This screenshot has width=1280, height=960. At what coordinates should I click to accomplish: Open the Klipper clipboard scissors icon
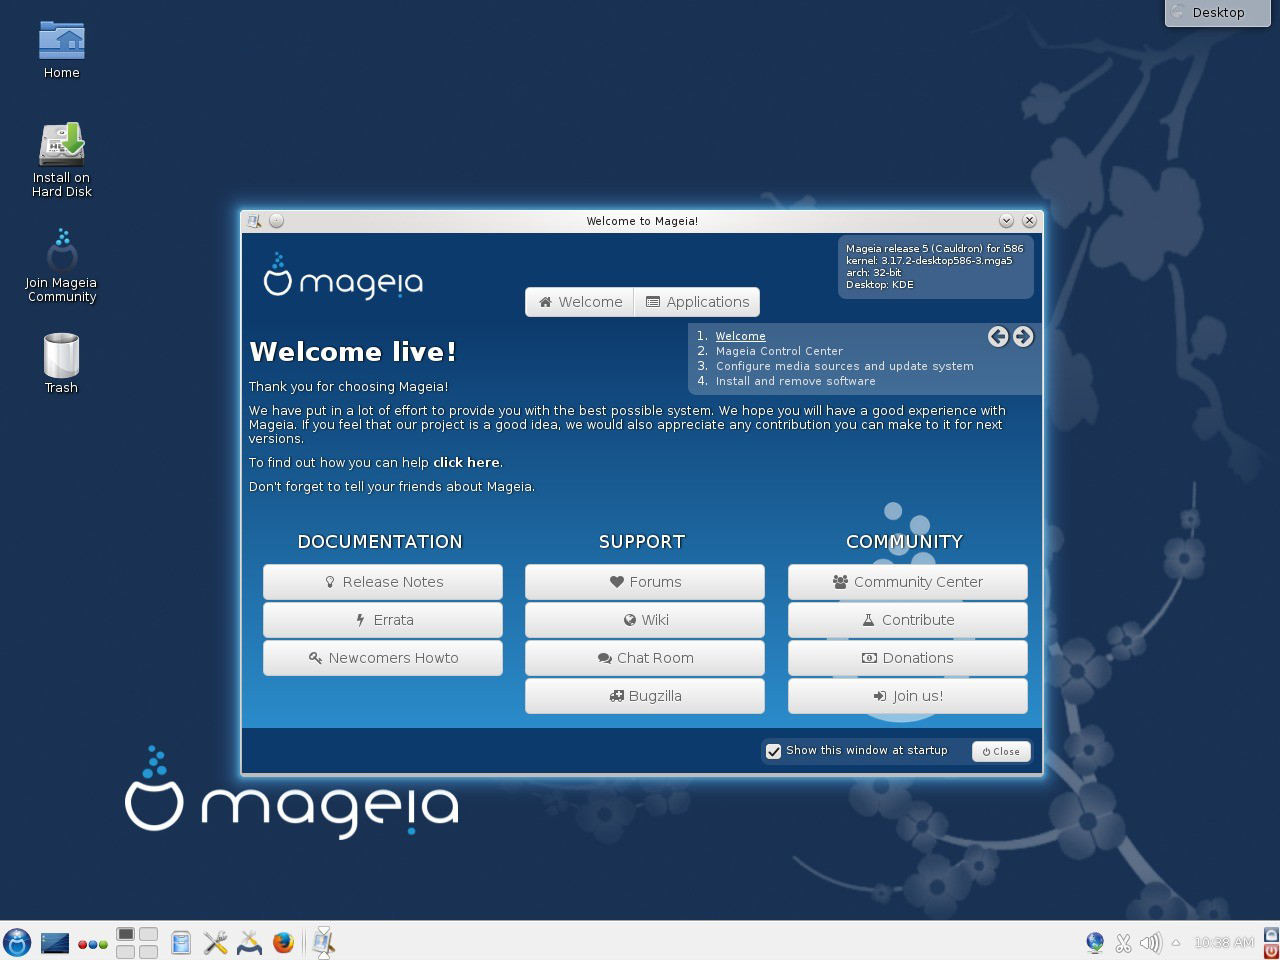click(1123, 942)
